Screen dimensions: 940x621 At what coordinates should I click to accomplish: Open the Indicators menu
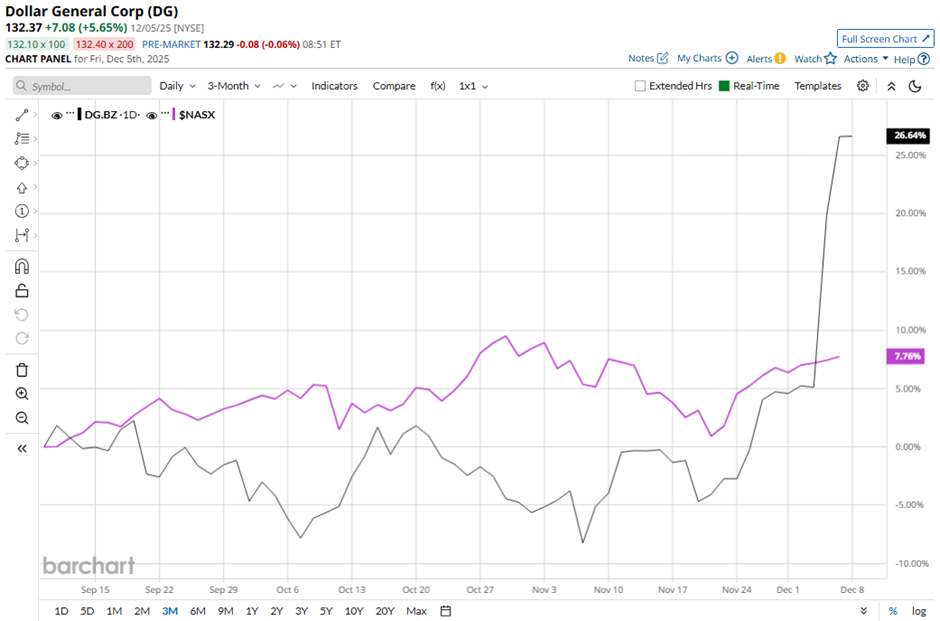click(x=335, y=86)
